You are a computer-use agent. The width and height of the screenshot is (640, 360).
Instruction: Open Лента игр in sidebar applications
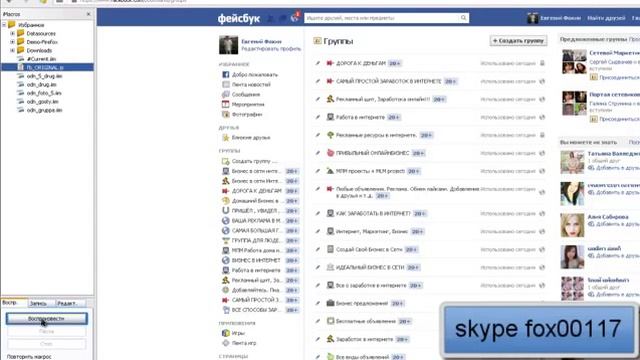pyautogui.click(x=244, y=343)
